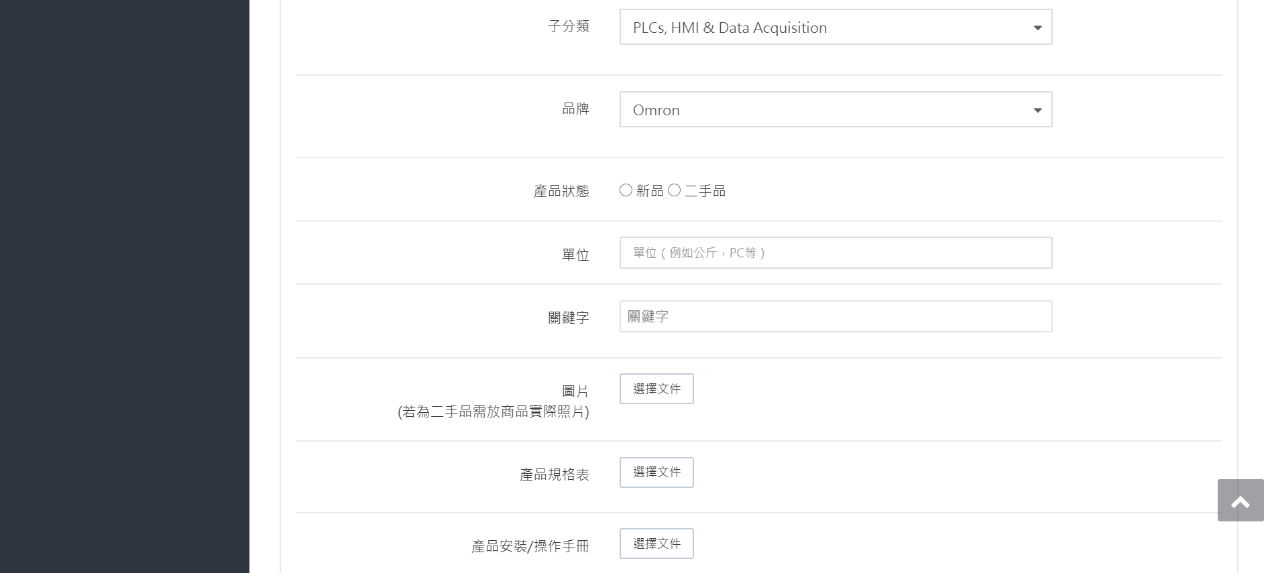Viewport: 1268px width, 573px height.
Task: Click the 品牌 field label
Action: pos(575,109)
